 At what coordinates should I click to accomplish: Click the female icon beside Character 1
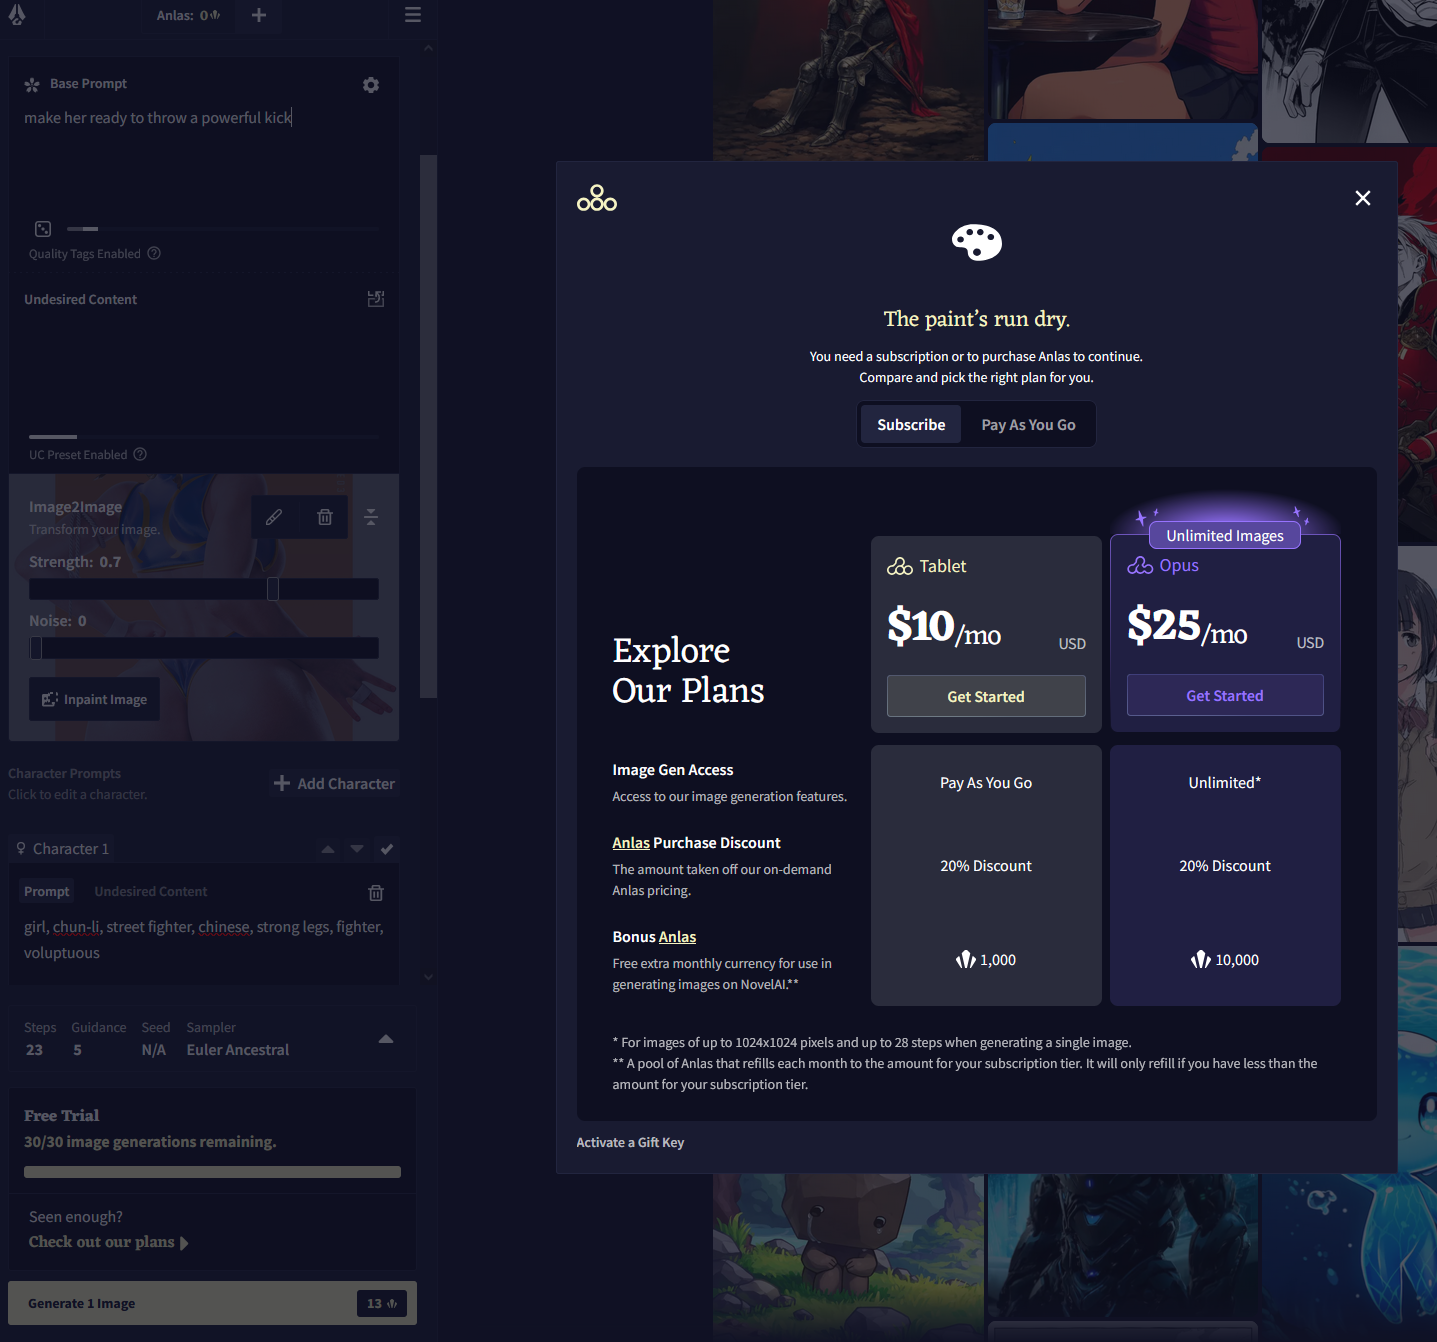coord(21,848)
